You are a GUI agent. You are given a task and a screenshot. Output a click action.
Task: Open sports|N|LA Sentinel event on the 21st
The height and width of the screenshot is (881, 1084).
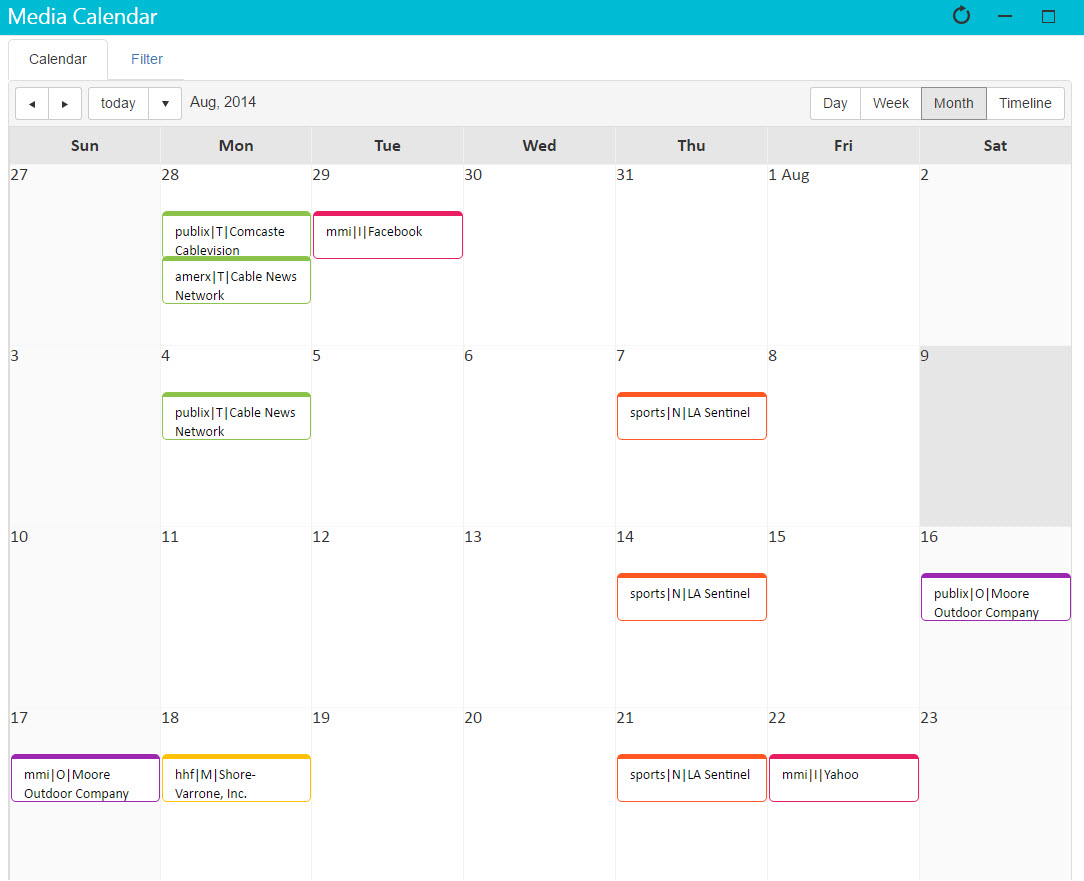click(x=692, y=779)
